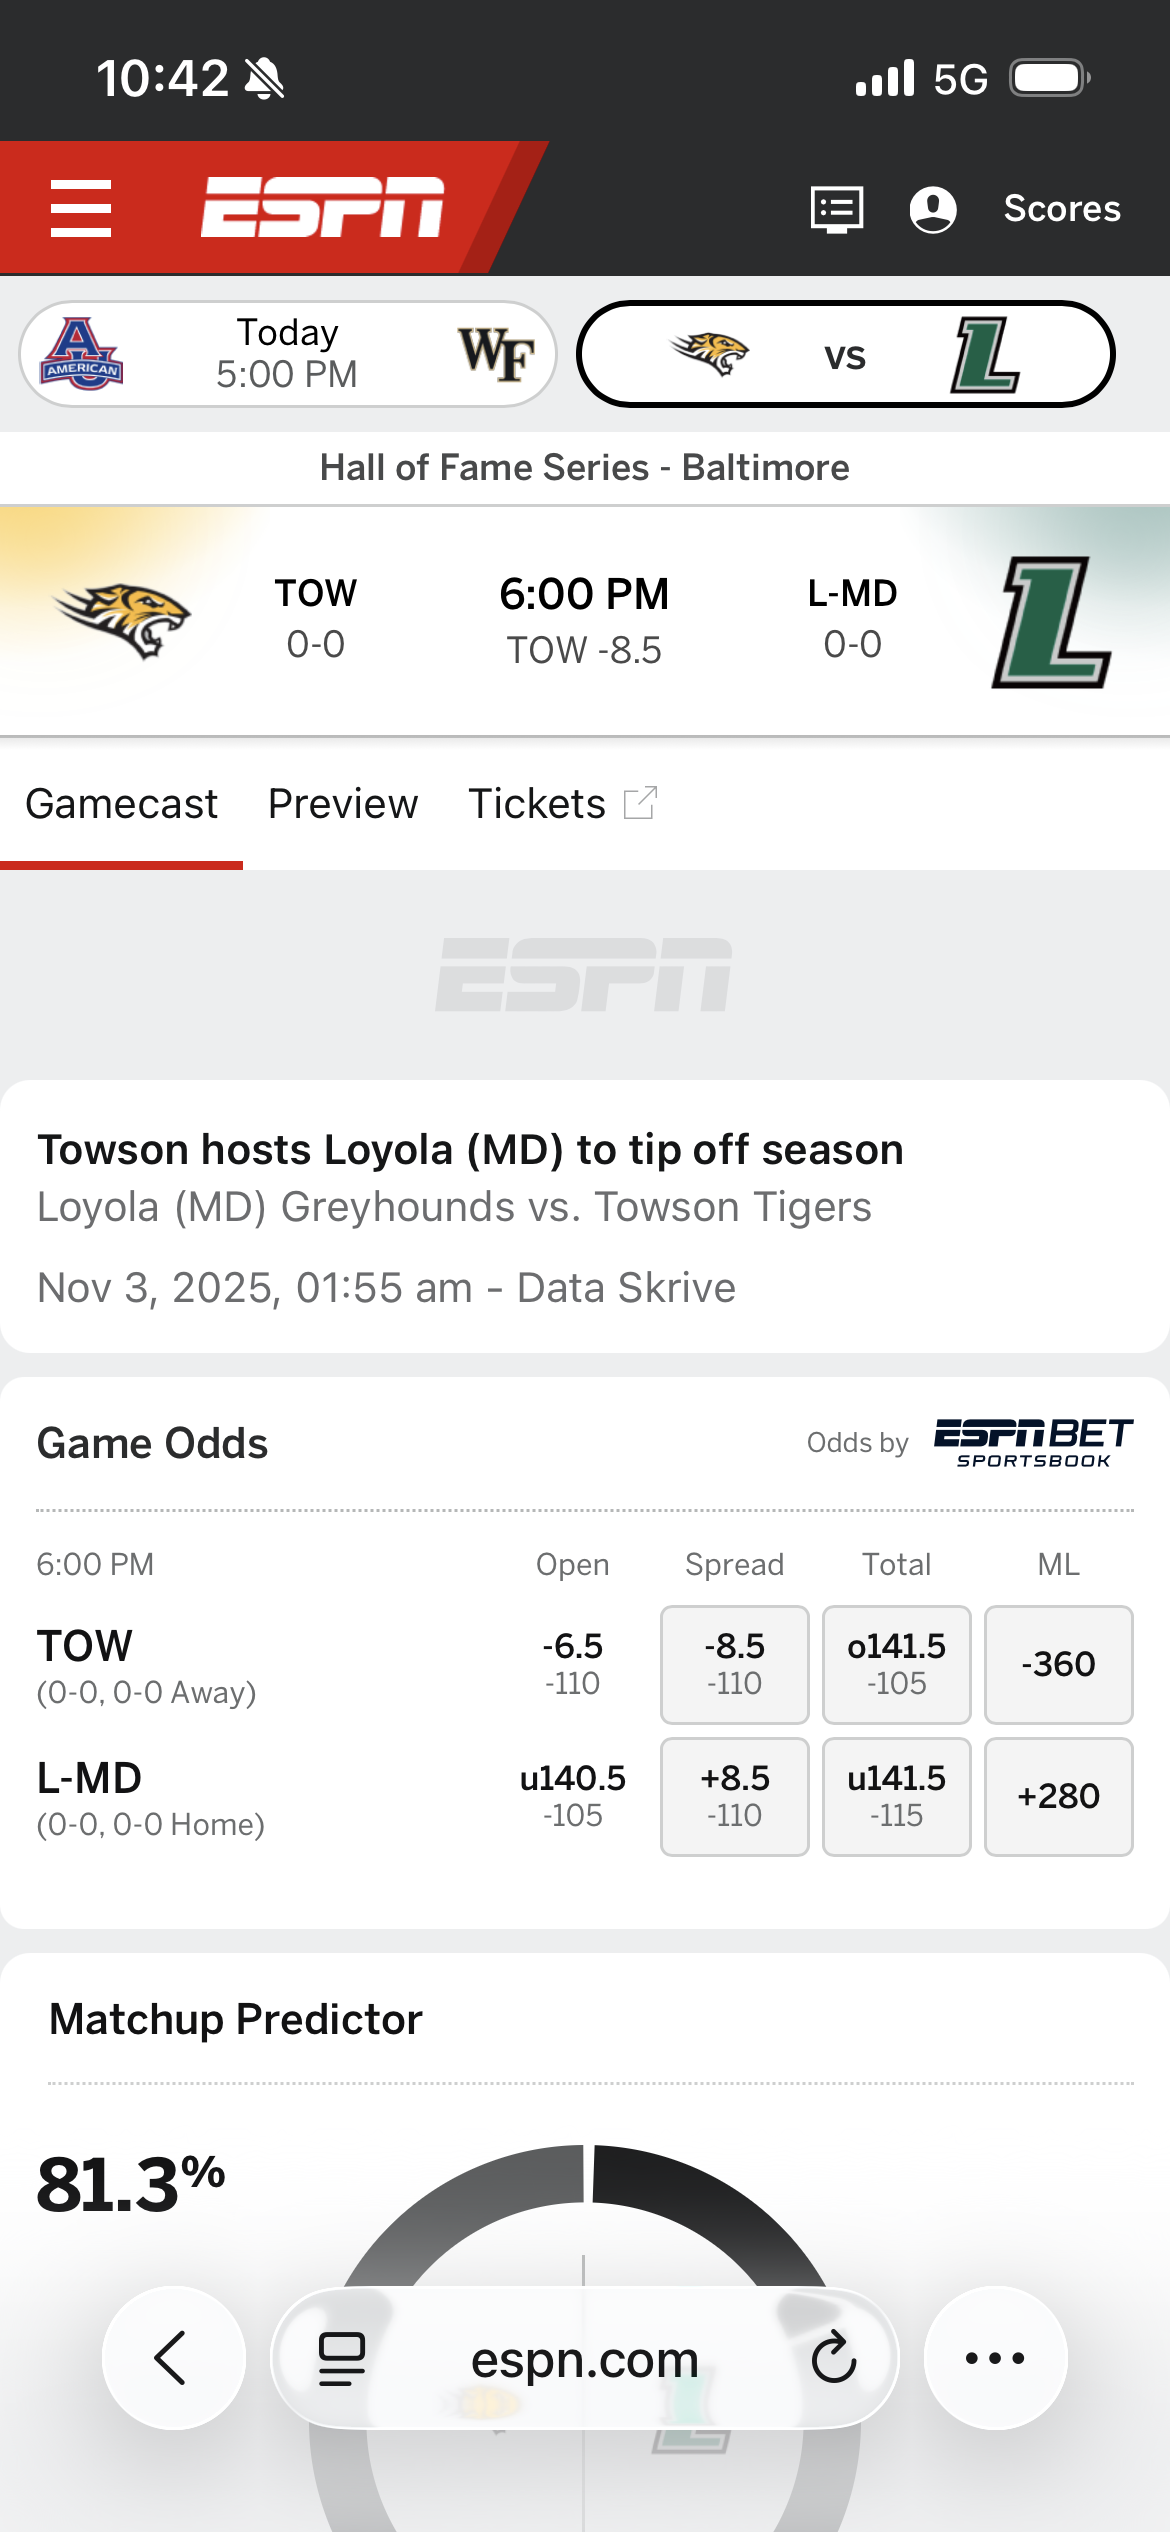
Task: Select the Gamecast tab
Action: (121, 804)
